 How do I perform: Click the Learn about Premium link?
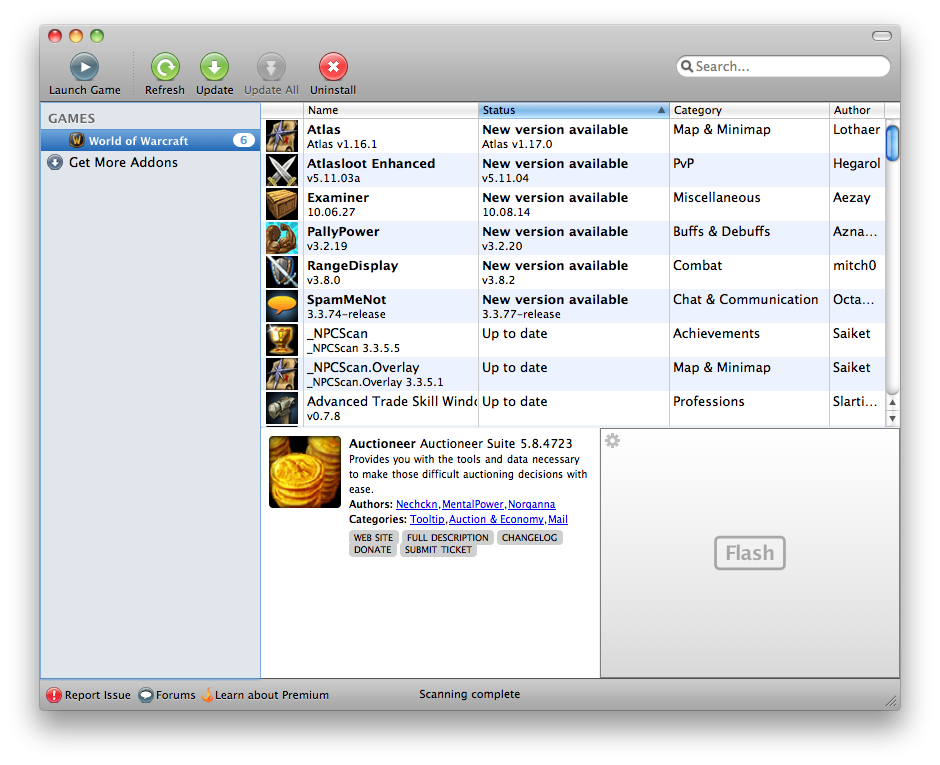272,695
